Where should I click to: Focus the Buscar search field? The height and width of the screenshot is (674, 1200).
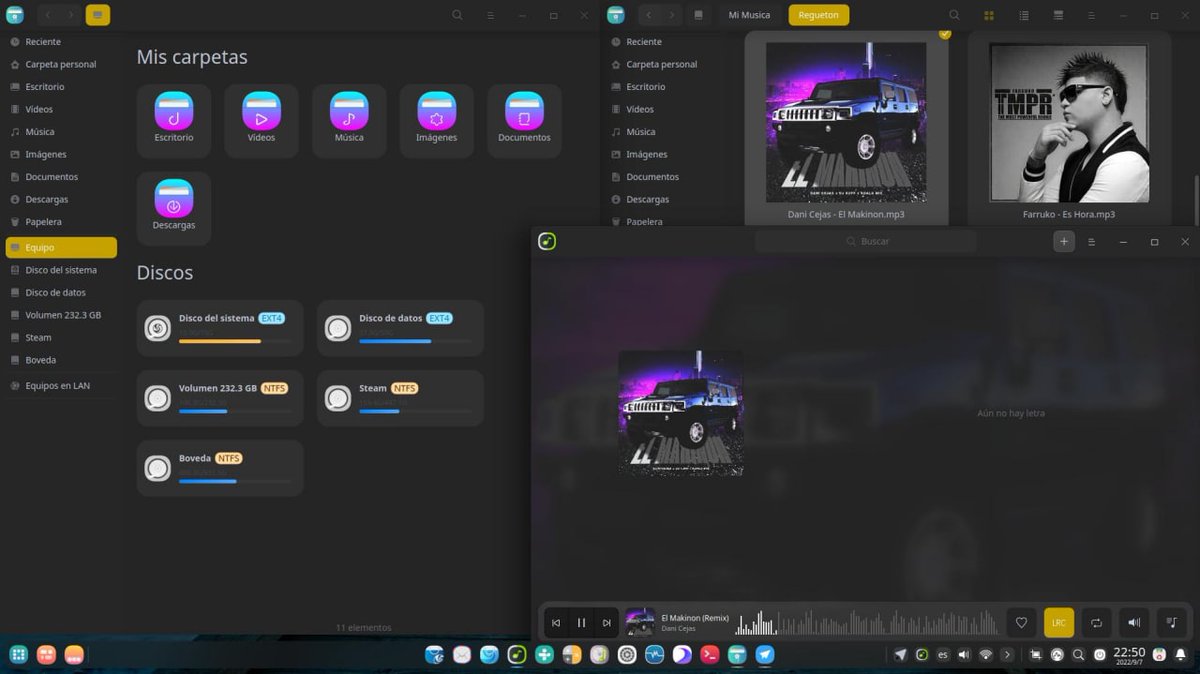tap(866, 241)
